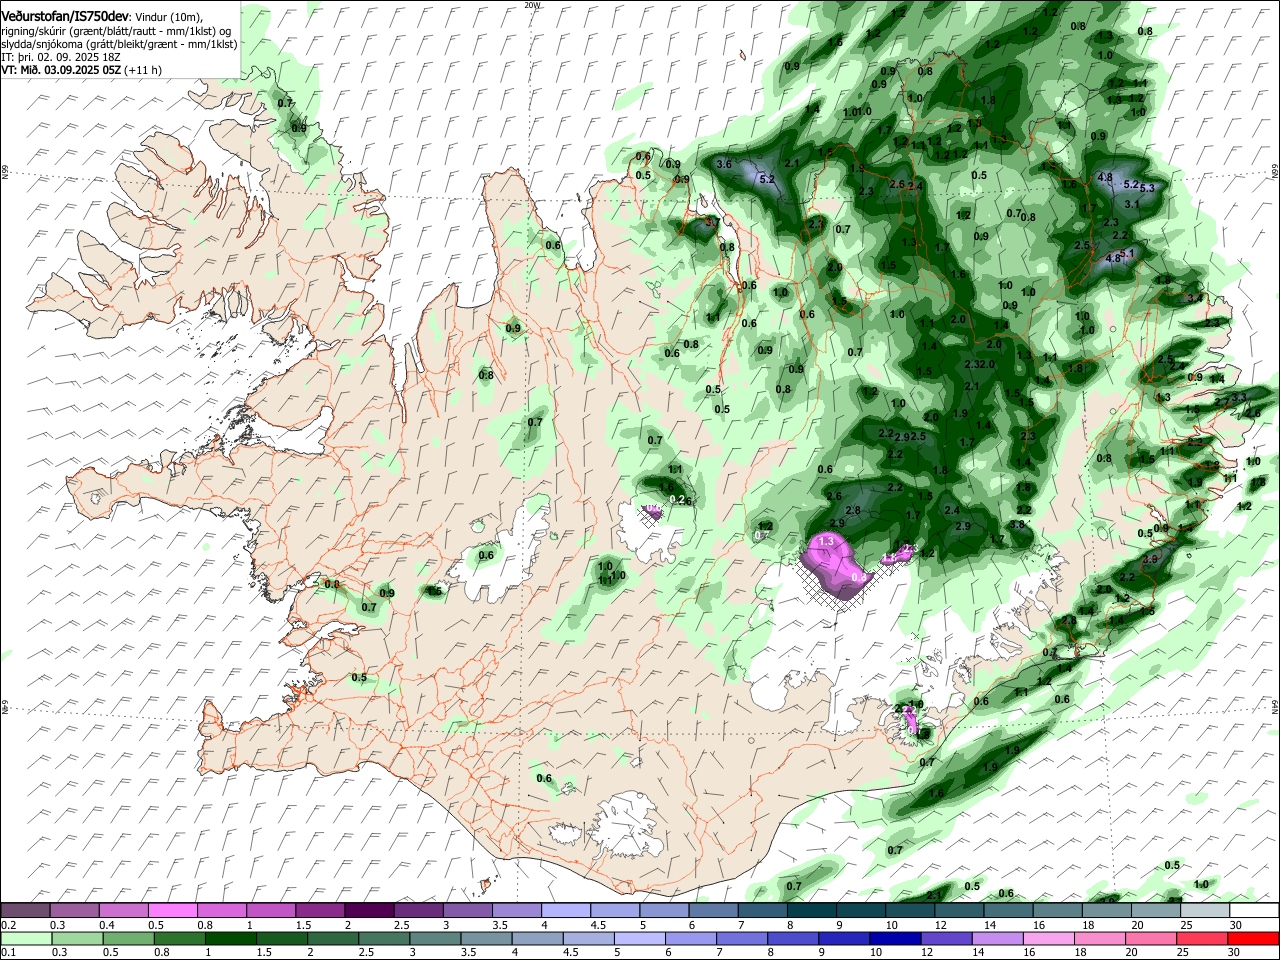Click the navy blue swatch in lower legend row
Screen dimensions: 1280x960
pos(895,938)
